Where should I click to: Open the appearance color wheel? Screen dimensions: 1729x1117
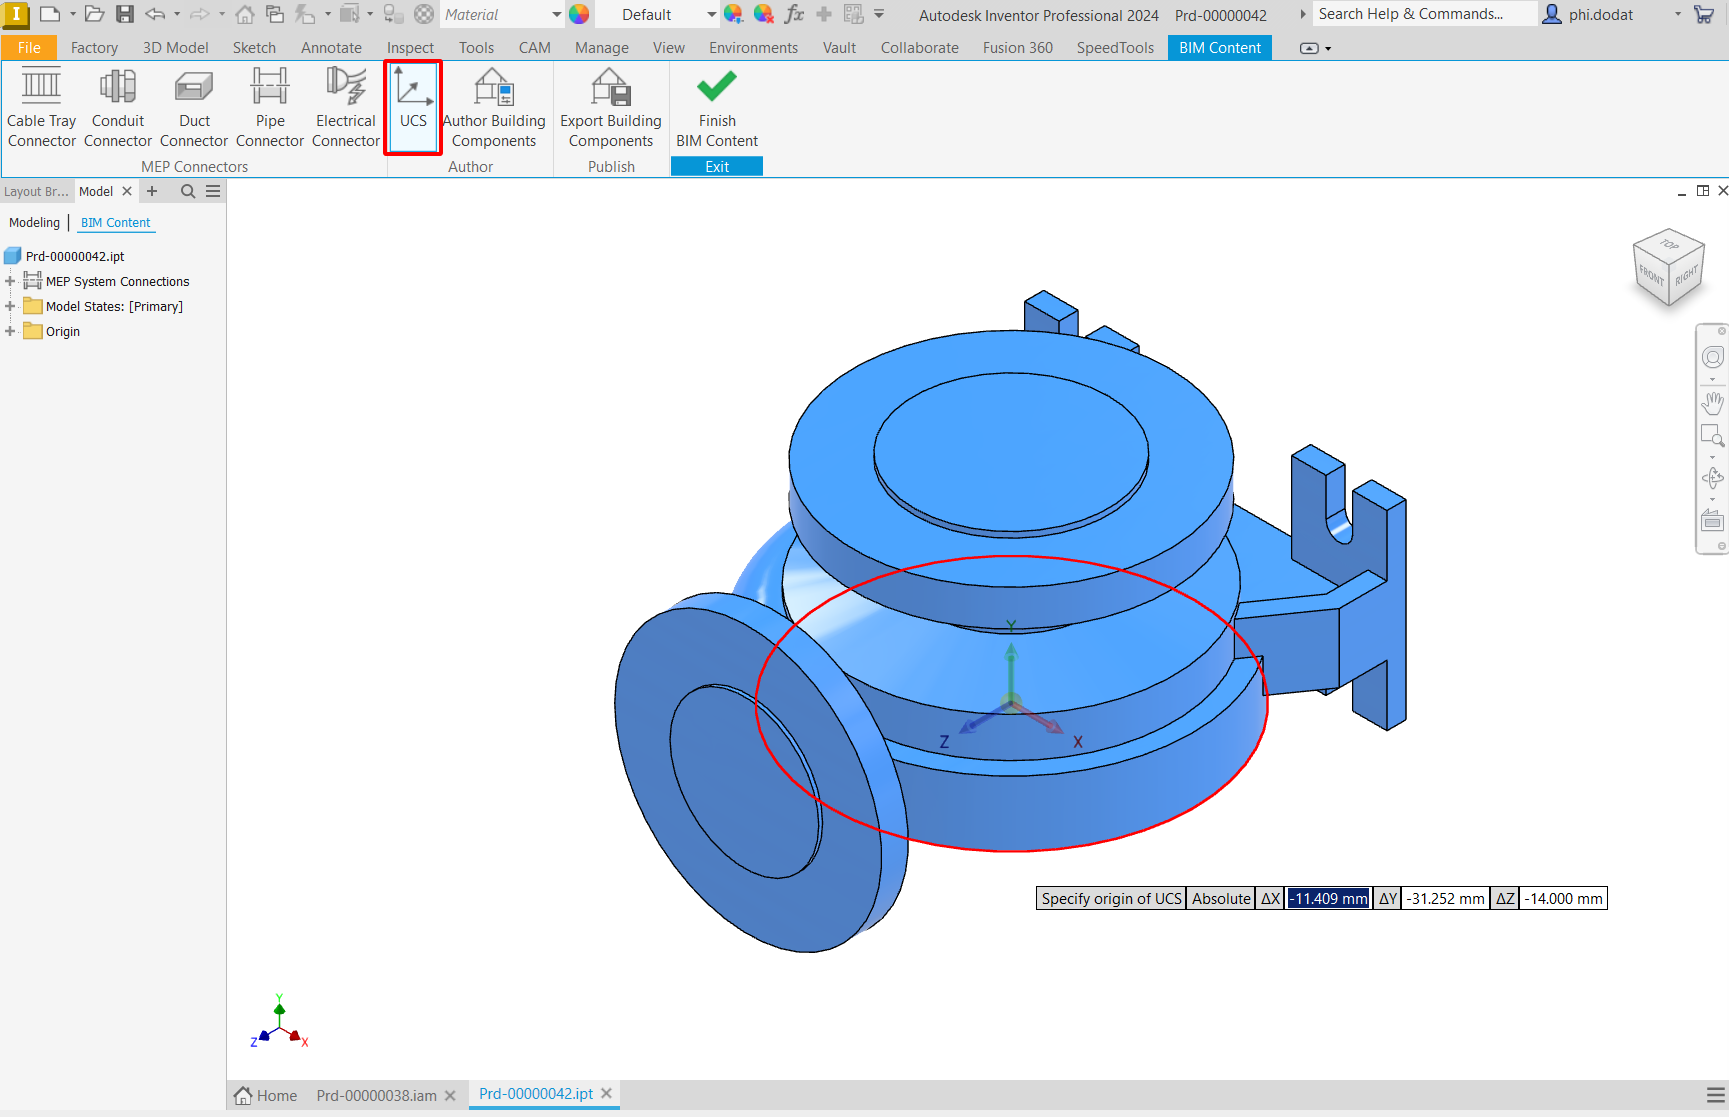[579, 14]
